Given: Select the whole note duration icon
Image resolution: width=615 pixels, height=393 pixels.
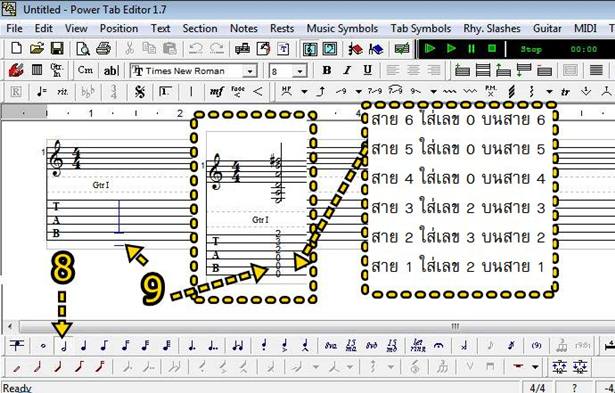Looking at the screenshot, I should point(43,346).
